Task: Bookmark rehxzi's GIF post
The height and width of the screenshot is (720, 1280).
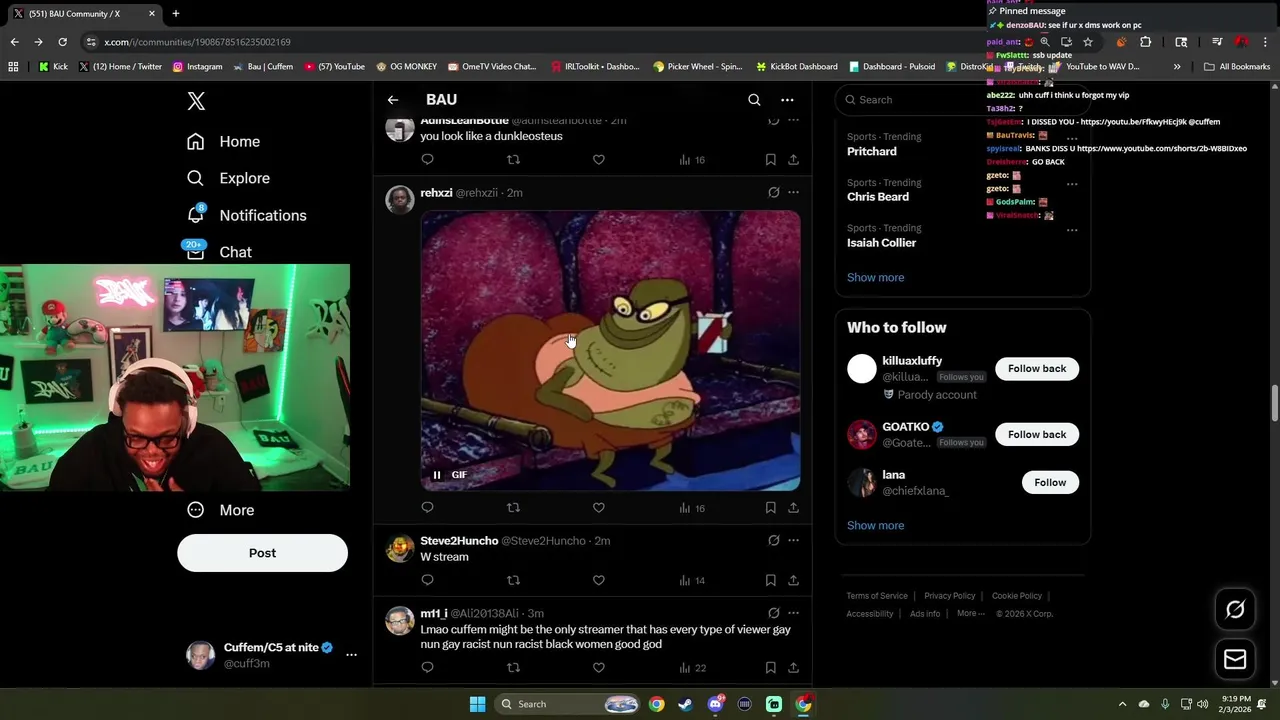Action: [x=770, y=508]
